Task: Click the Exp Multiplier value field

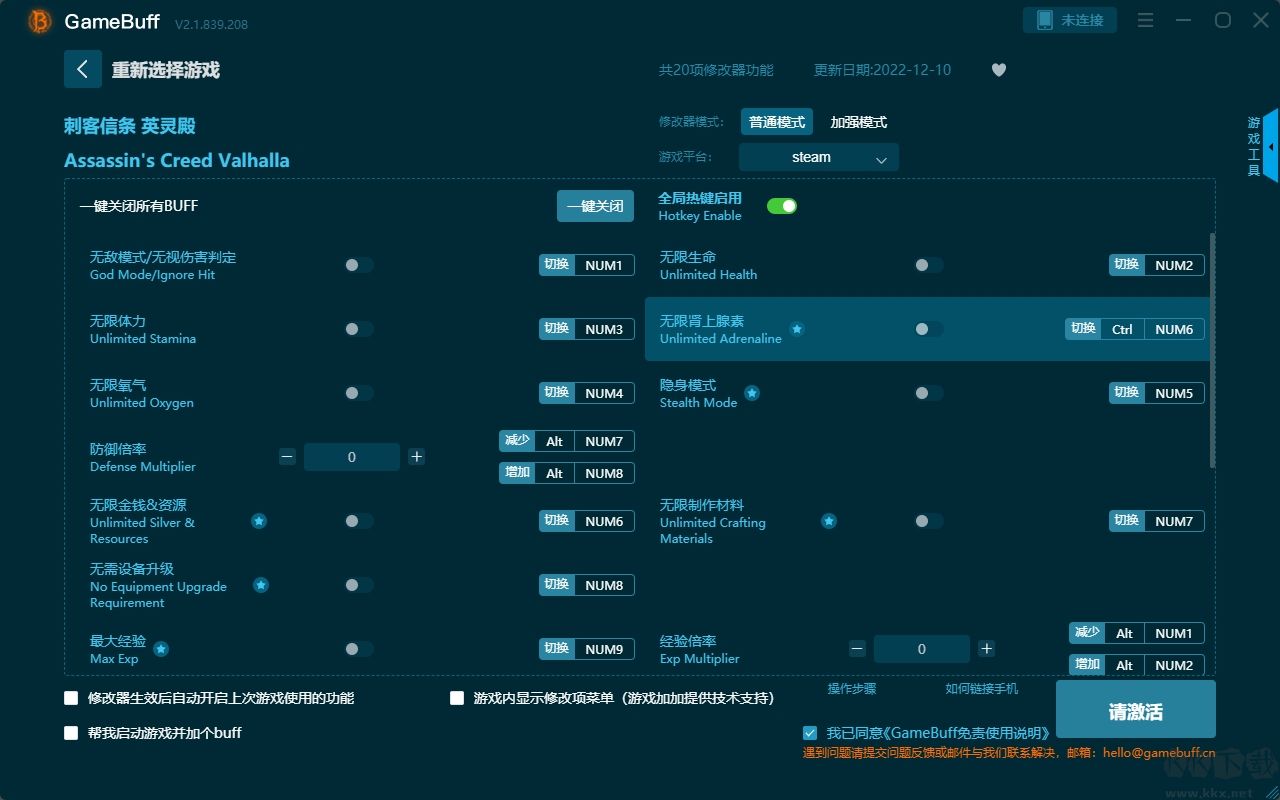Action: click(922, 649)
